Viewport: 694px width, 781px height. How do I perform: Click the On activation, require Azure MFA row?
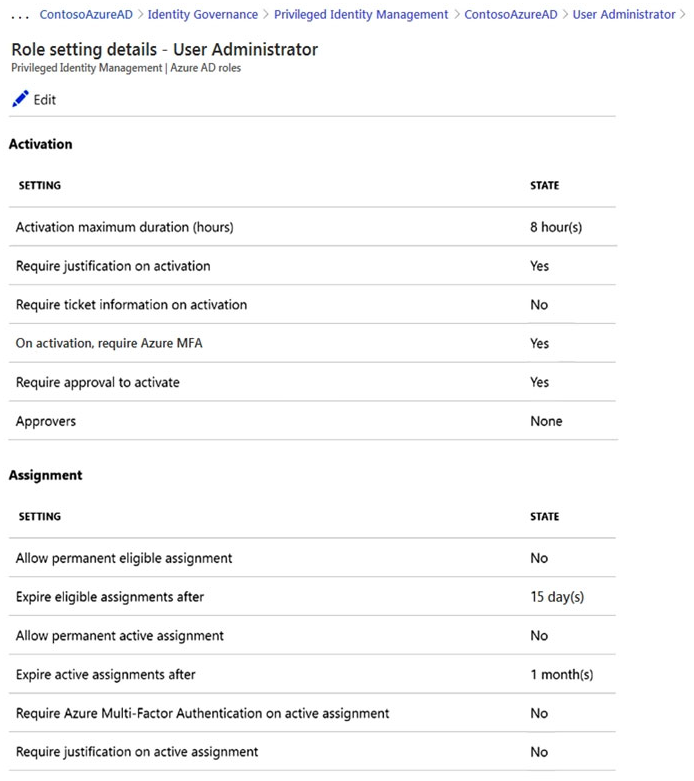110,343
